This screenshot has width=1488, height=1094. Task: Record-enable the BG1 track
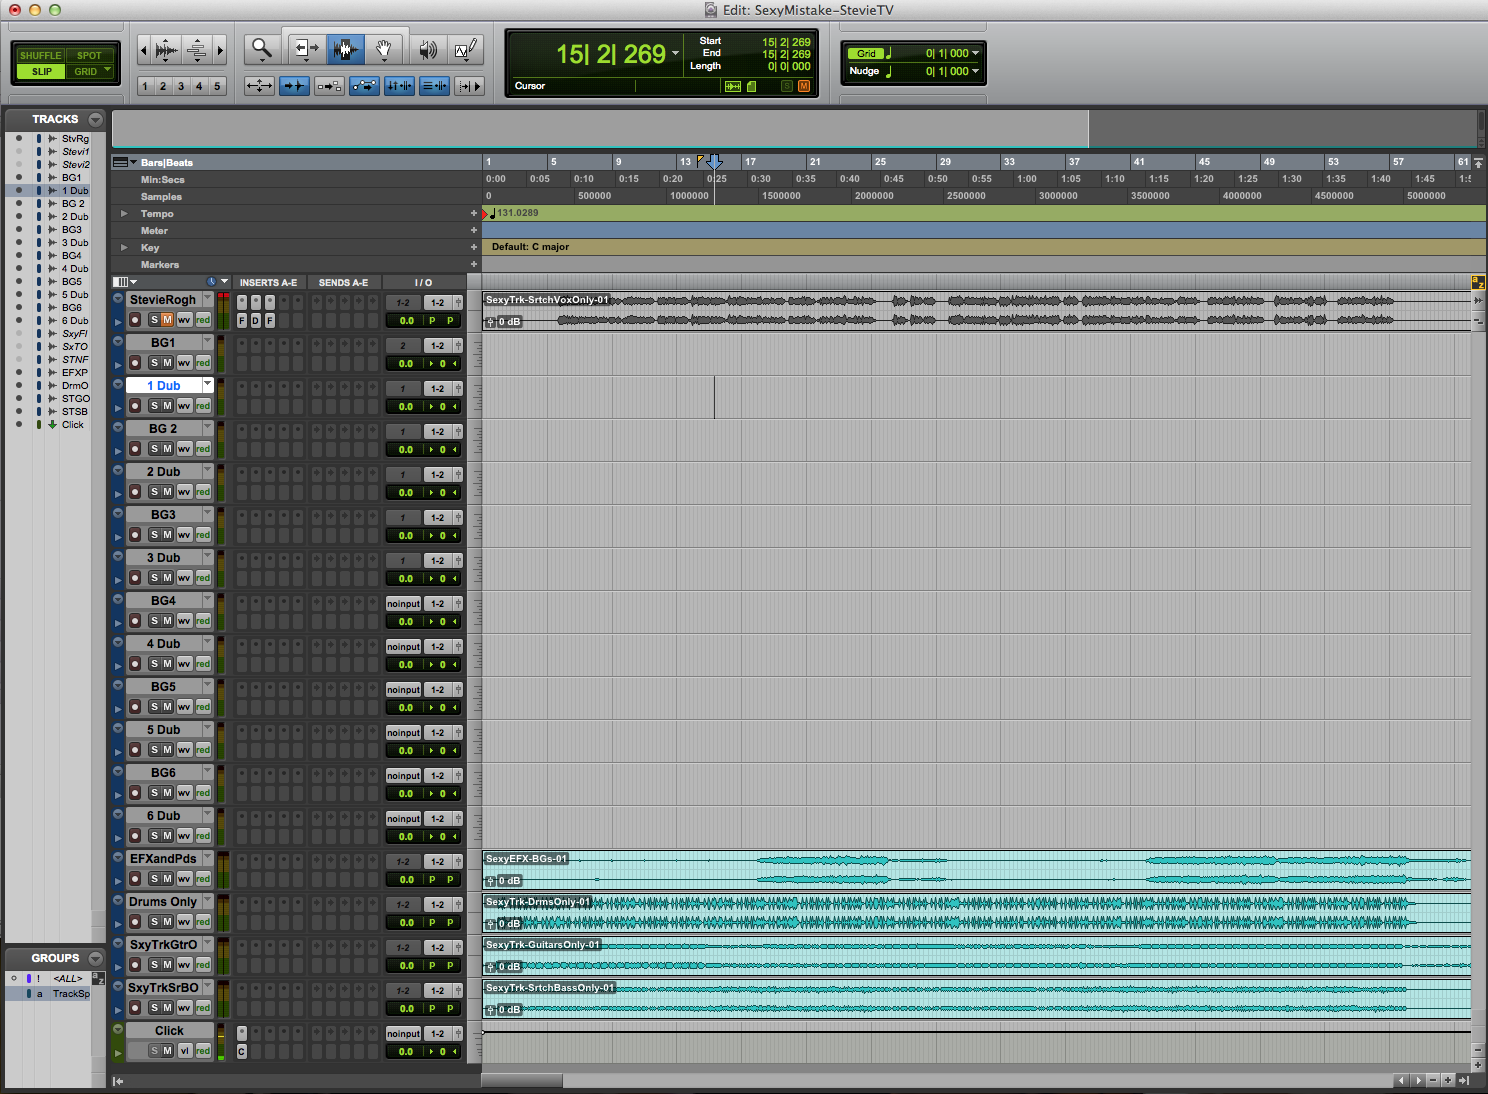click(x=135, y=362)
